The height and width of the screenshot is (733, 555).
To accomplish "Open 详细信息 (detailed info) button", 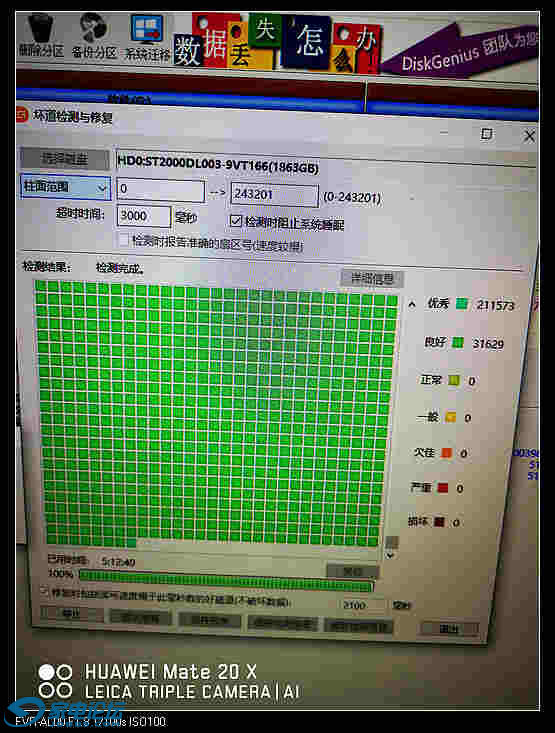I will click(x=372, y=279).
